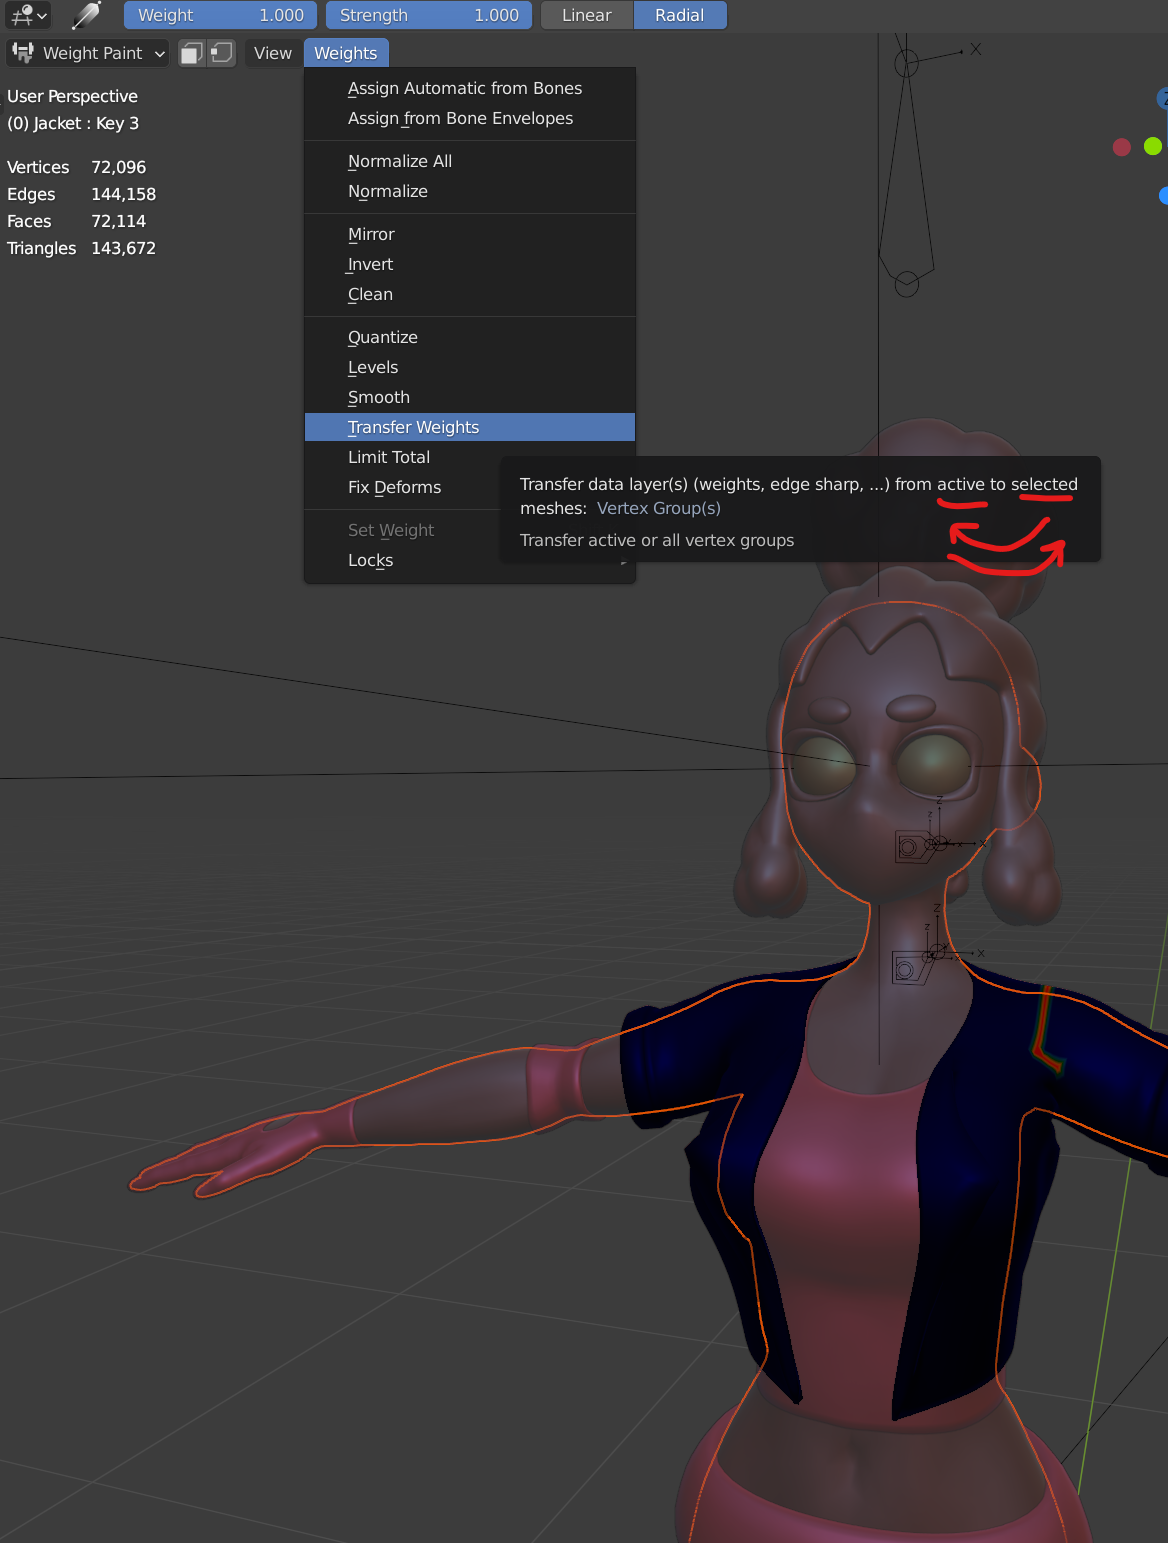Open the View menu
1168x1543 pixels.
click(273, 53)
